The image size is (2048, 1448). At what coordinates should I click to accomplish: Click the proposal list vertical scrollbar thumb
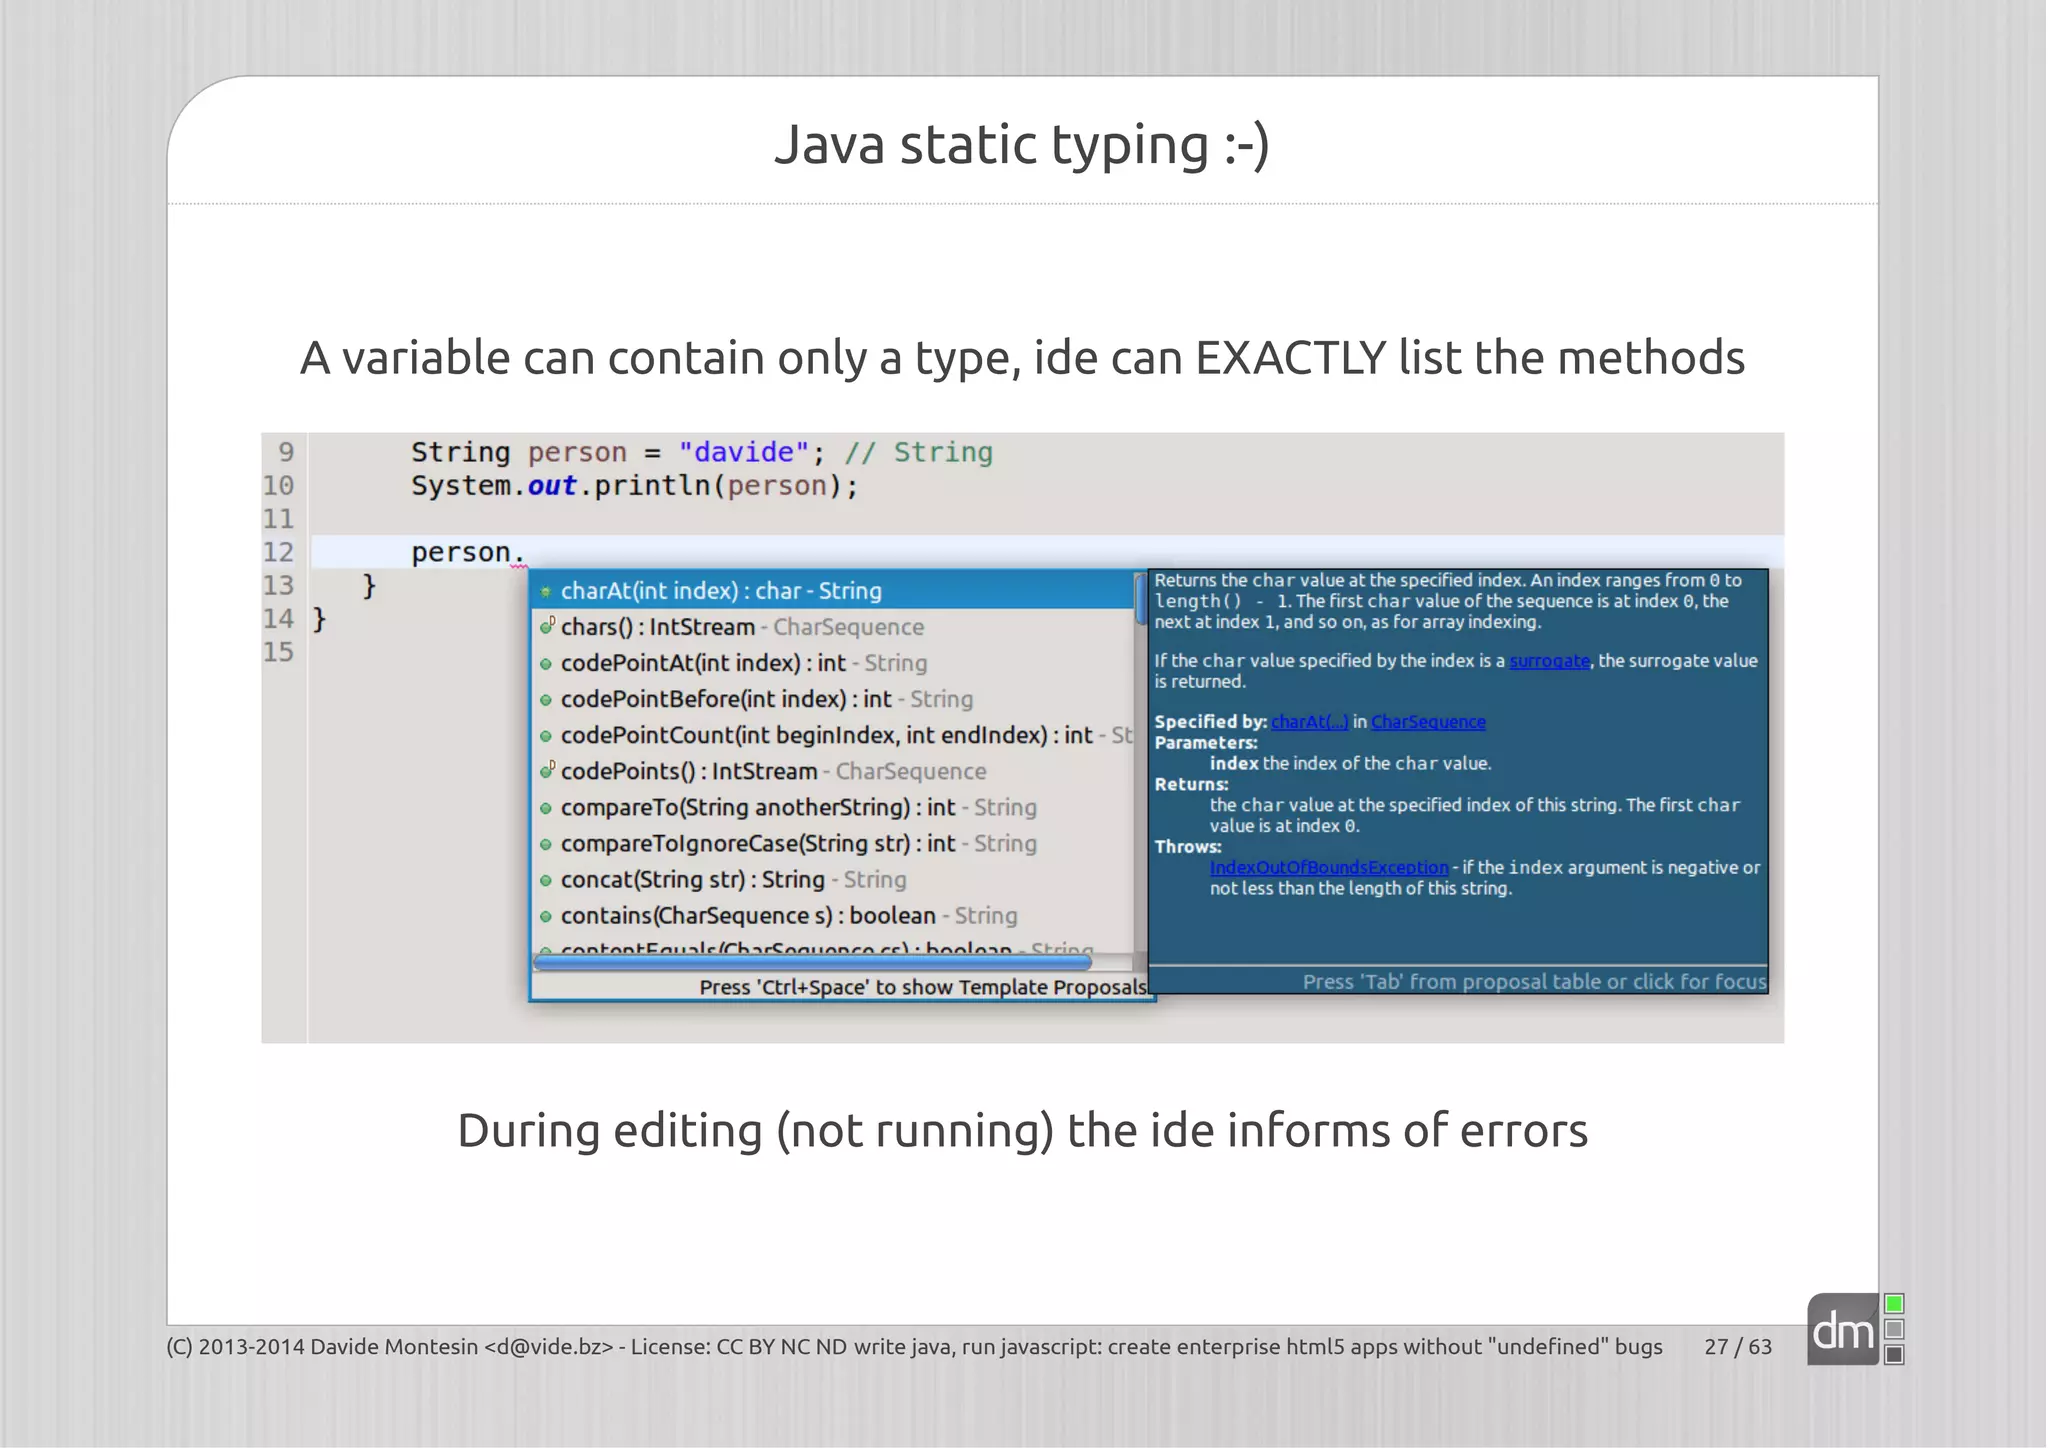(x=1140, y=599)
